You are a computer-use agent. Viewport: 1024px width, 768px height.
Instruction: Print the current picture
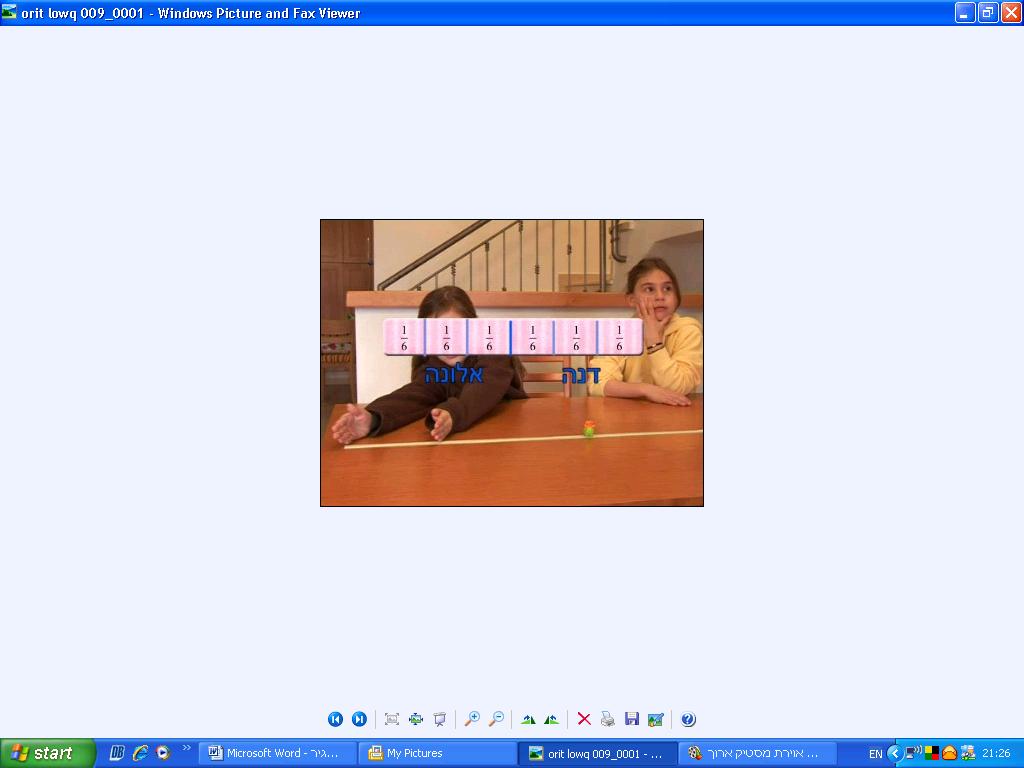tap(607, 719)
